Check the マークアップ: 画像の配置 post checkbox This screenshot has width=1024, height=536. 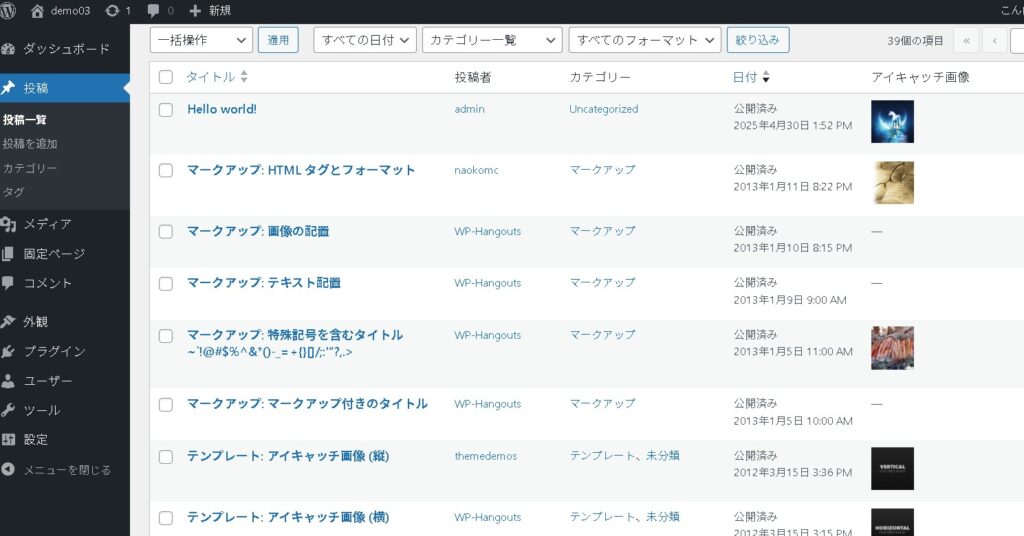(x=166, y=232)
